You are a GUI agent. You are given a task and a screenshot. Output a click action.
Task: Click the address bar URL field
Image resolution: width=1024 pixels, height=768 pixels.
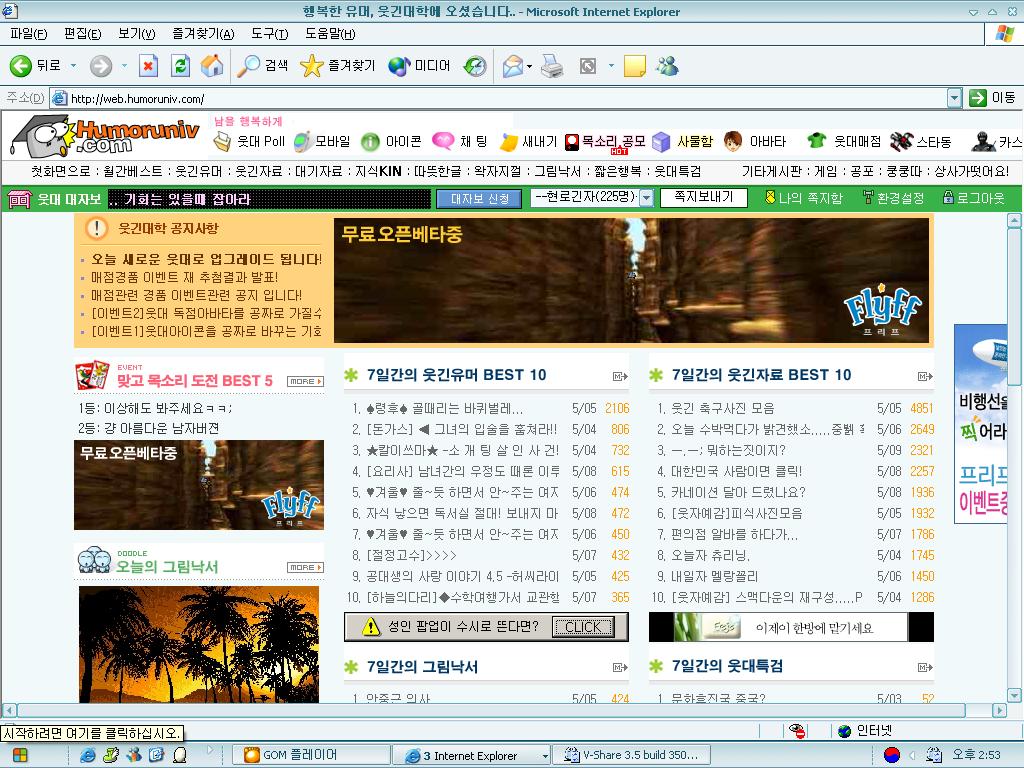[x=498, y=99]
